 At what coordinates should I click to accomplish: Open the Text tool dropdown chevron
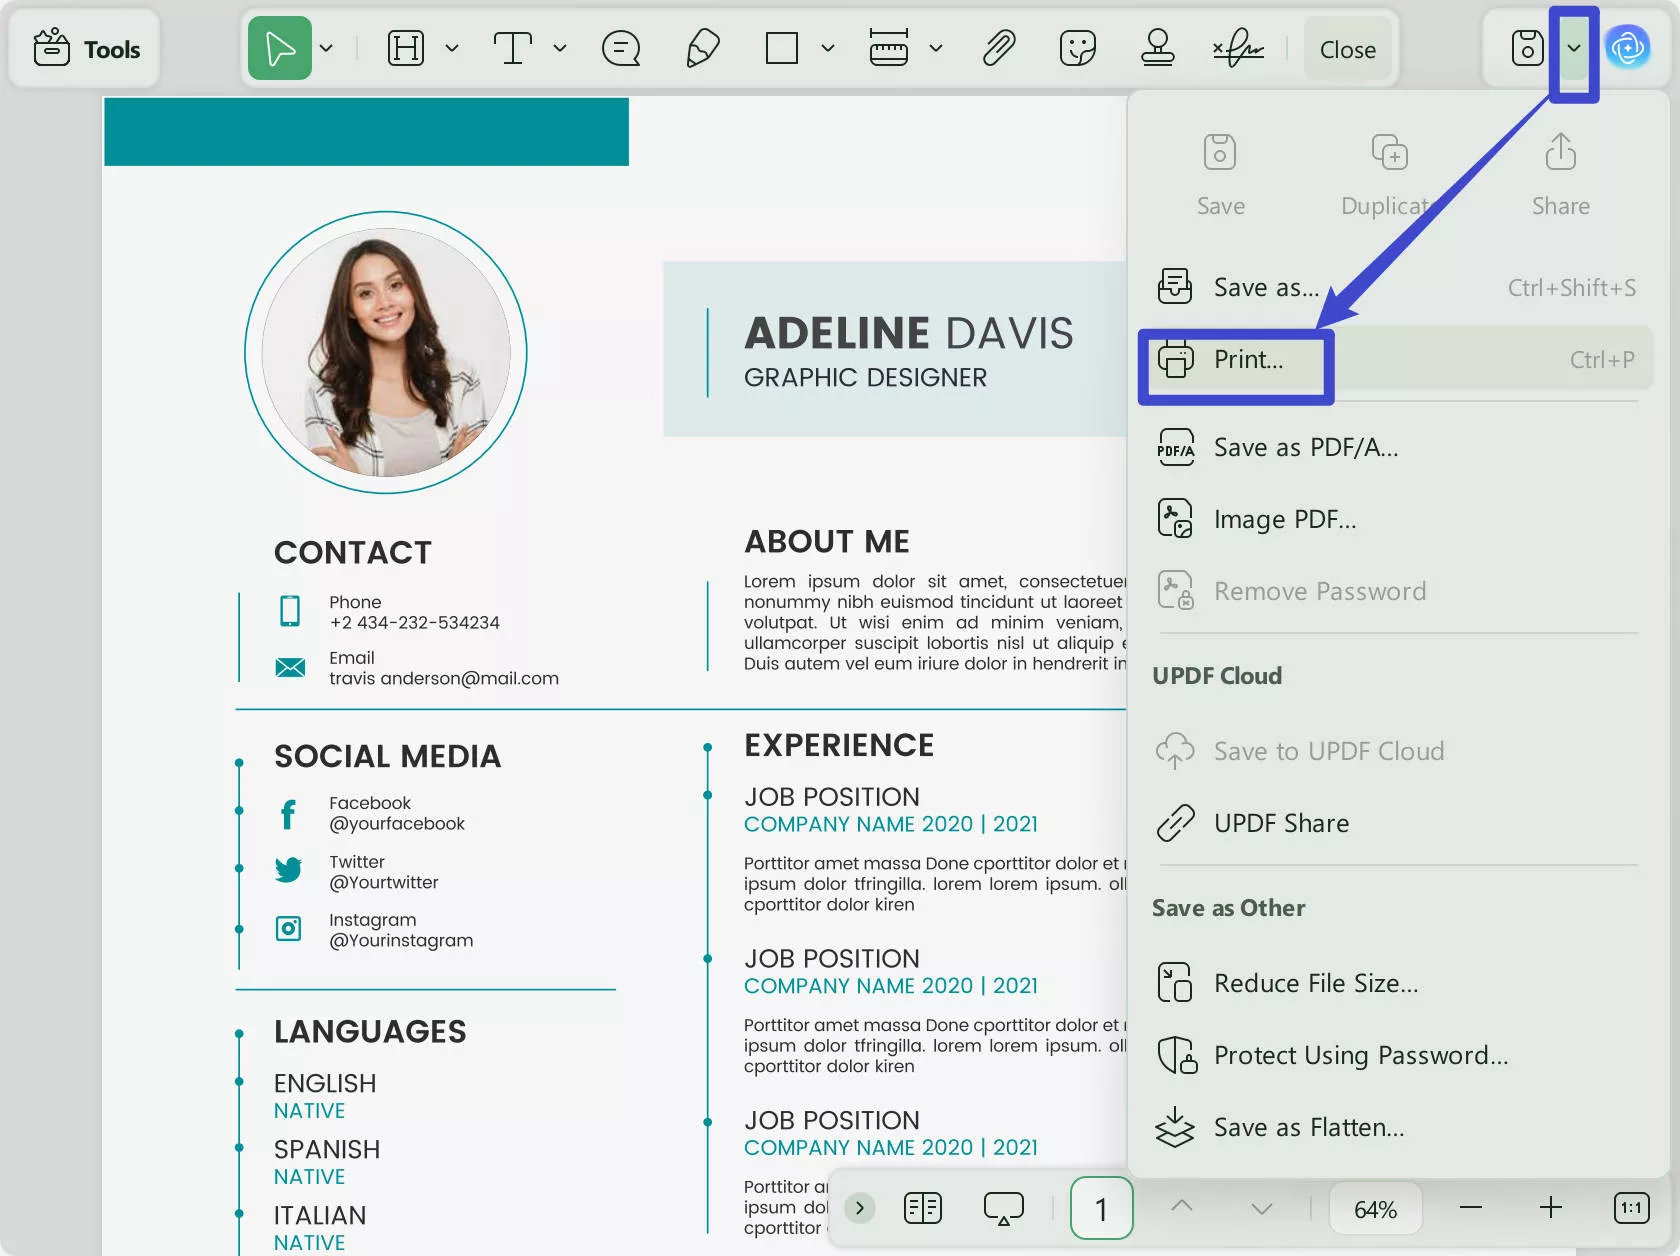pyautogui.click(x=561, y=47)
